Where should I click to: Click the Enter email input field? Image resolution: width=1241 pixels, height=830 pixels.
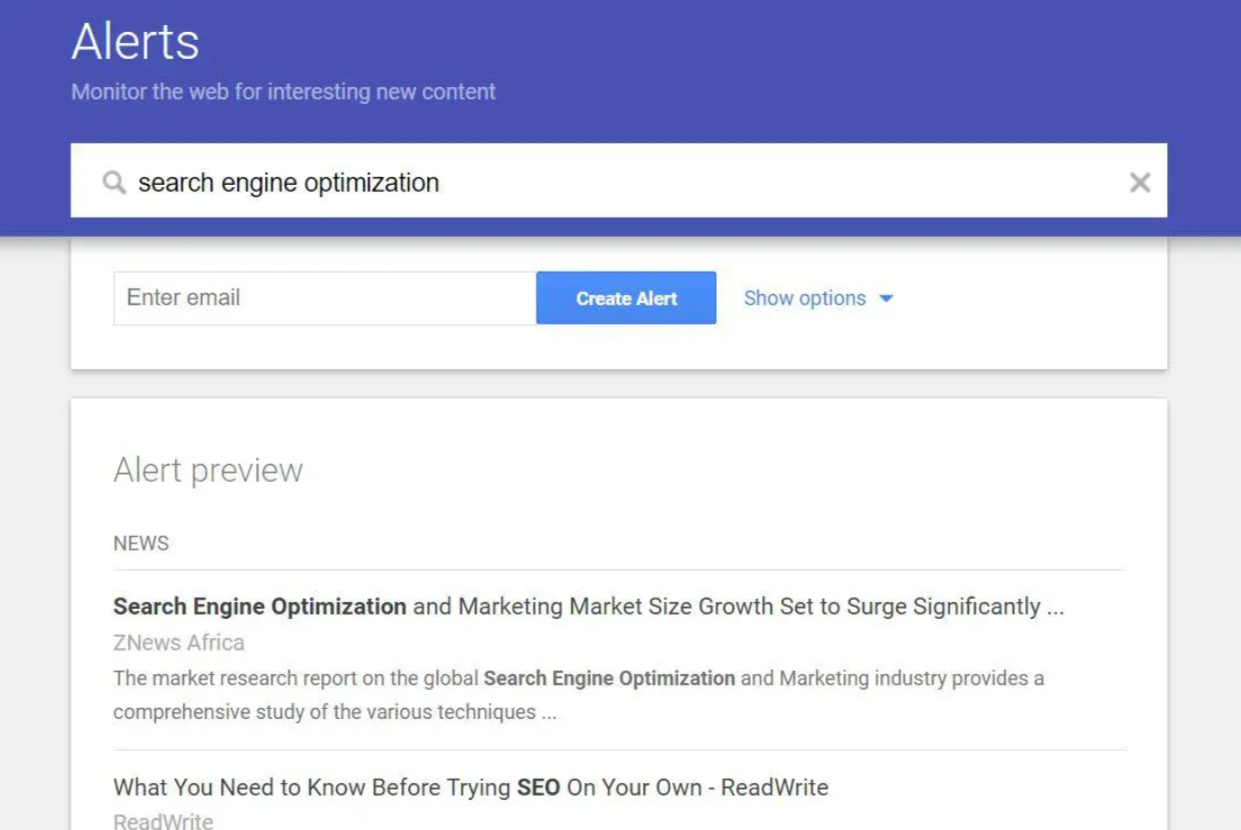pos(323,298)
